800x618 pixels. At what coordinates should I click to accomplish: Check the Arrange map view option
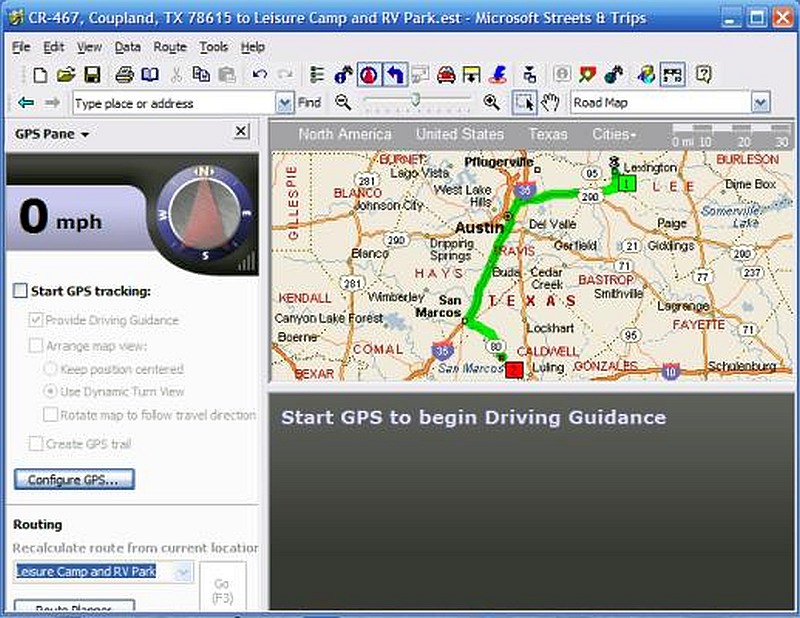(x=36, y=345)
